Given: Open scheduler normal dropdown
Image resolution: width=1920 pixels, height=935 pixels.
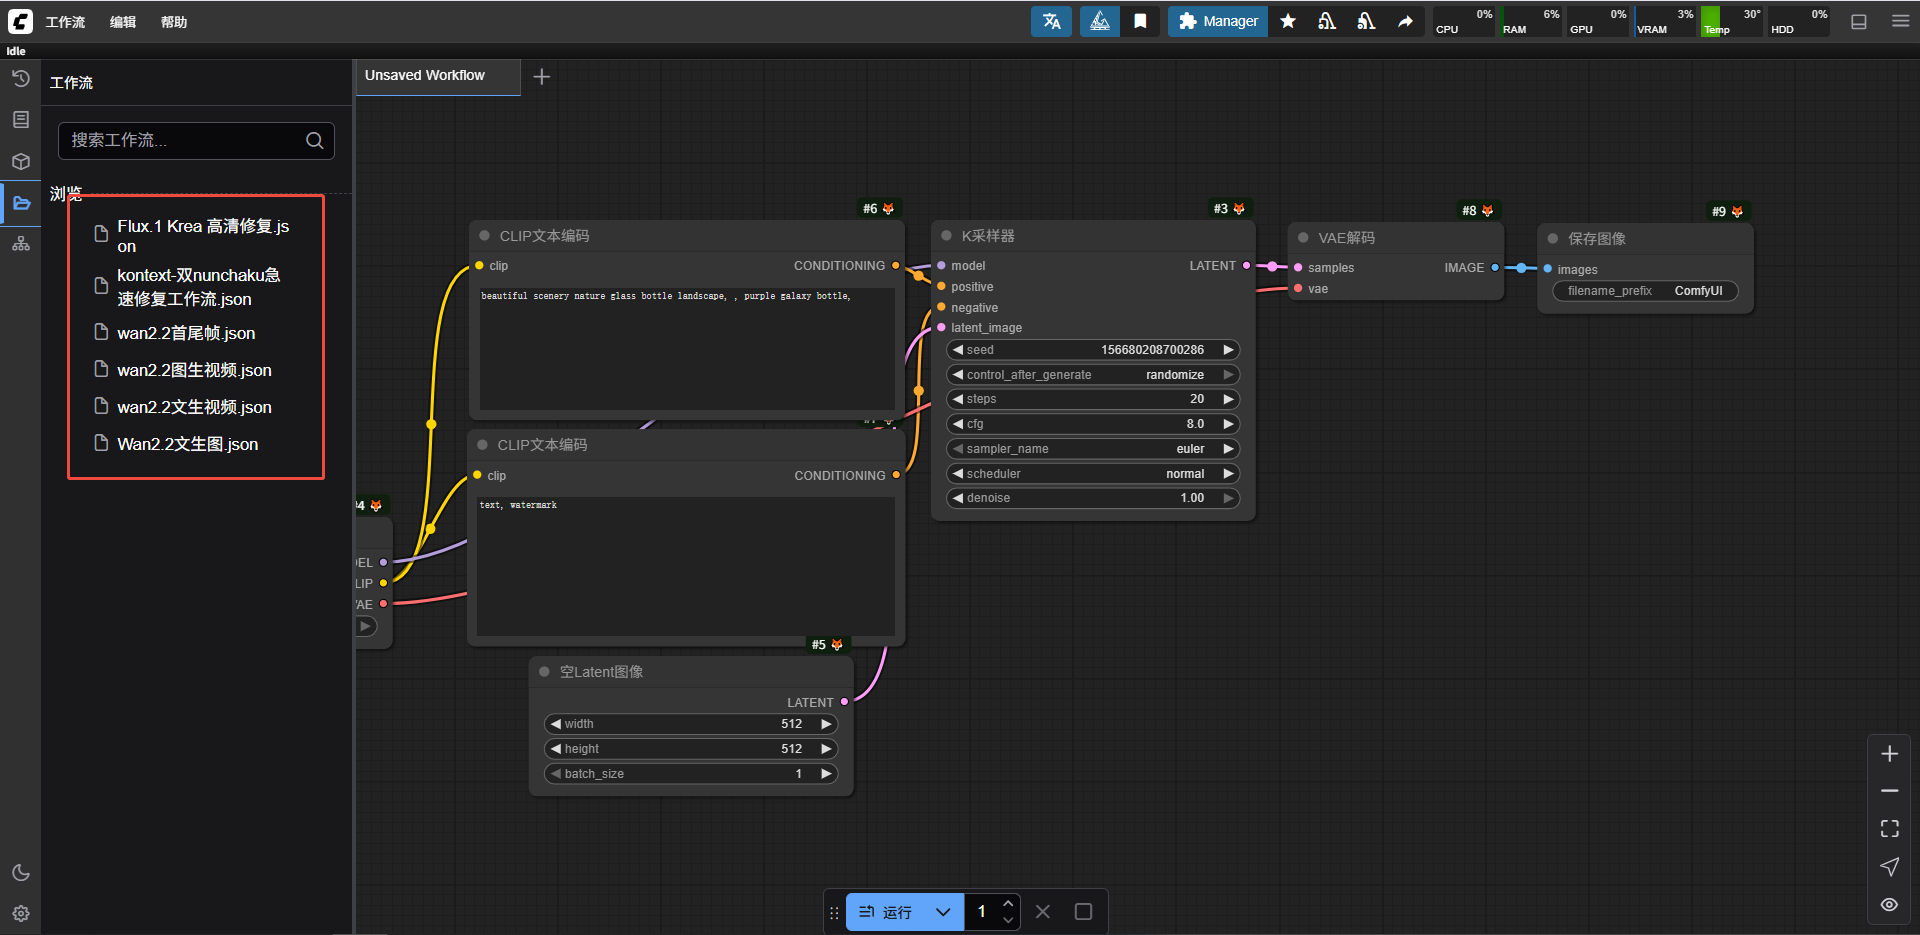Looking at the screenshot, I should click(1093, 474).
